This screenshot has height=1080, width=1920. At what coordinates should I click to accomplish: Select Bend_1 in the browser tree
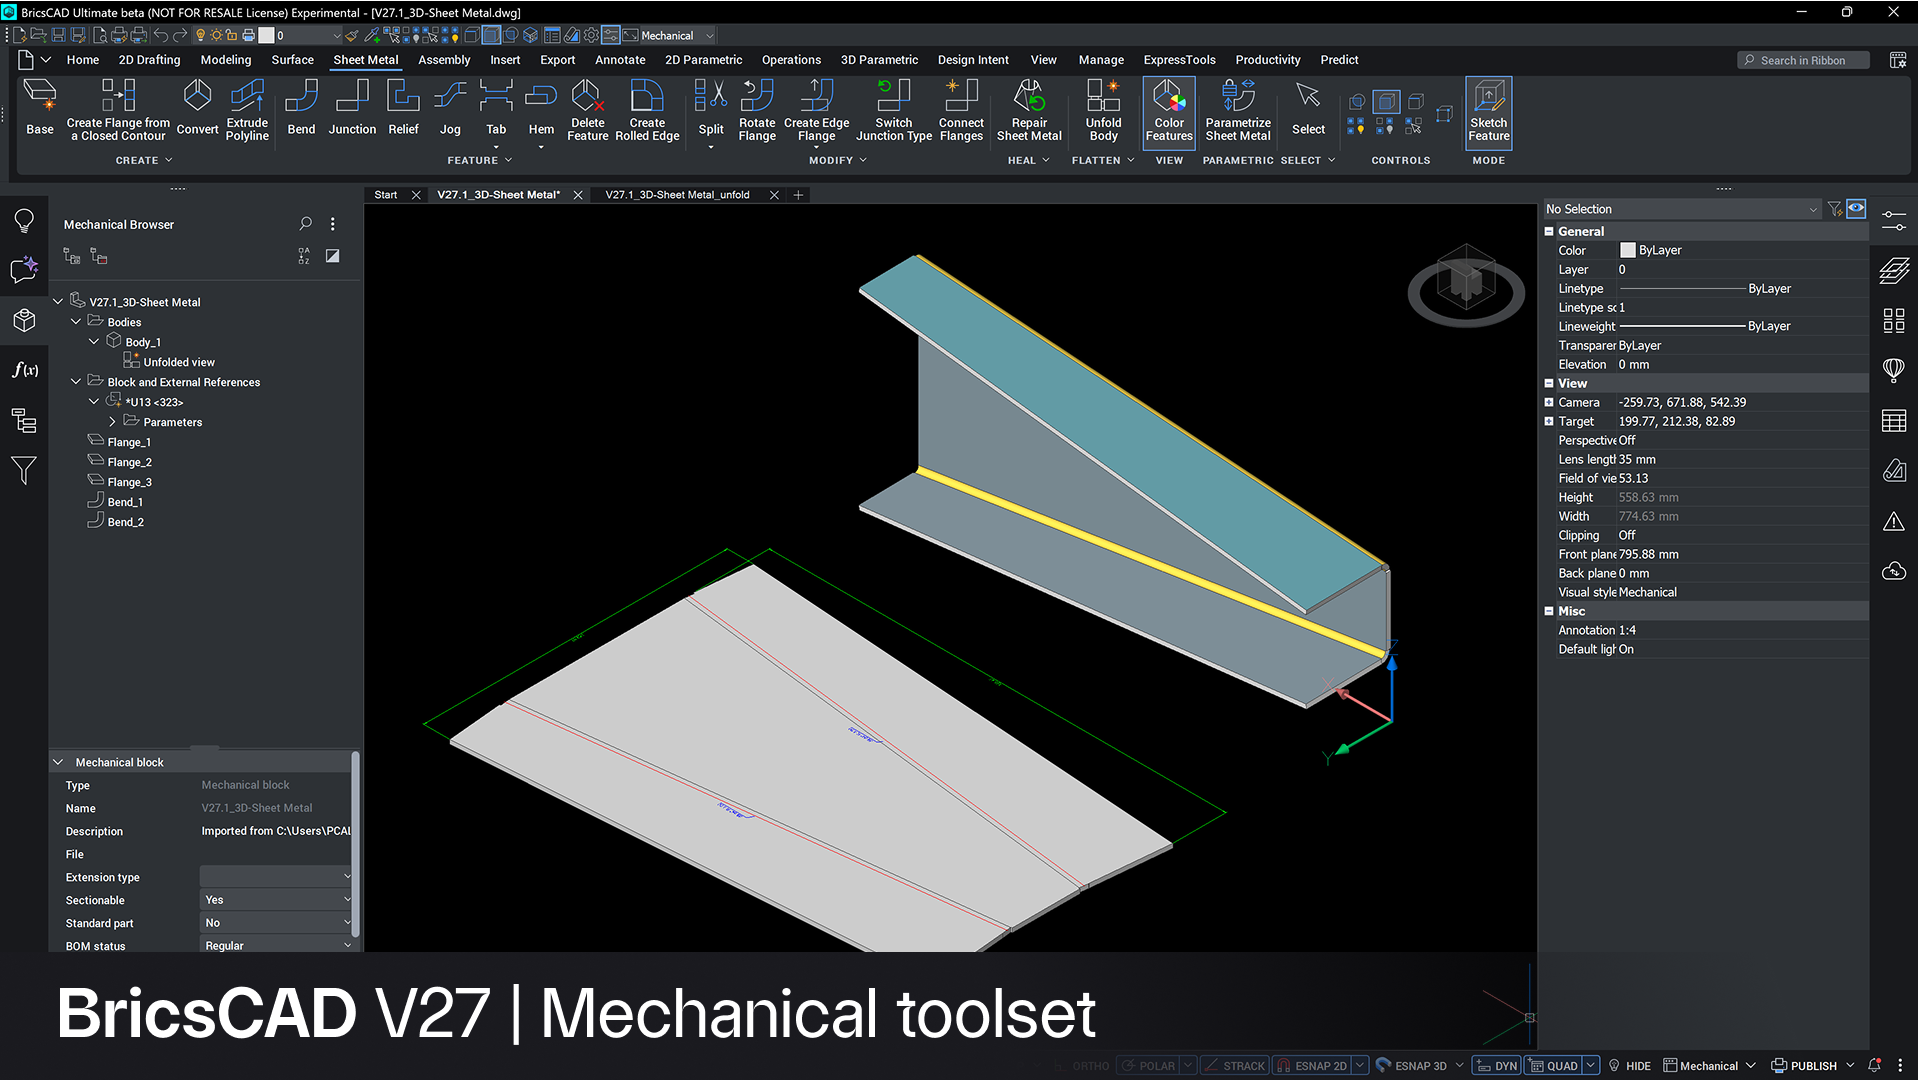pyautogui.click(x=125, y=502)
